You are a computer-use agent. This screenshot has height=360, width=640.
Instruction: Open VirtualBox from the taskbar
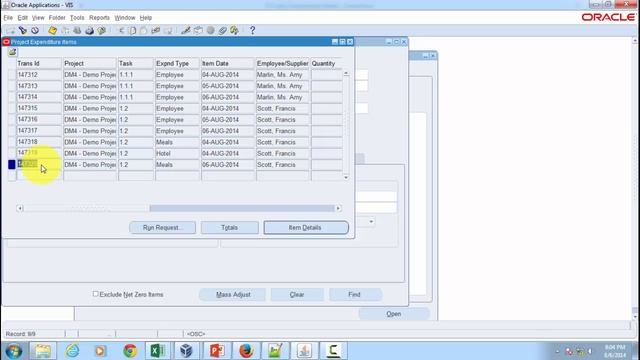pos(187,351)
